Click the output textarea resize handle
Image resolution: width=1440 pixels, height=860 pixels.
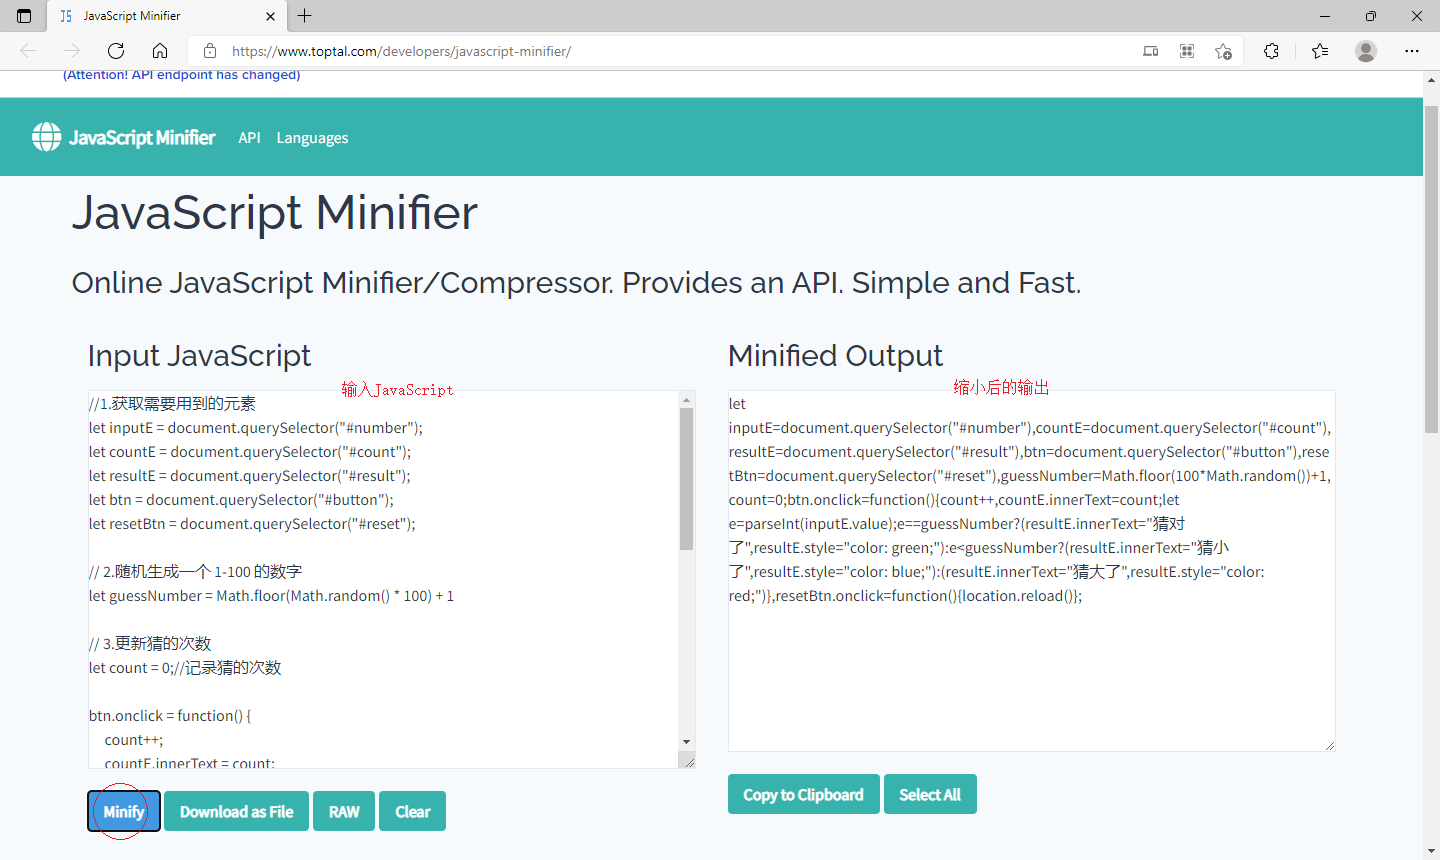click(1329, 744)
